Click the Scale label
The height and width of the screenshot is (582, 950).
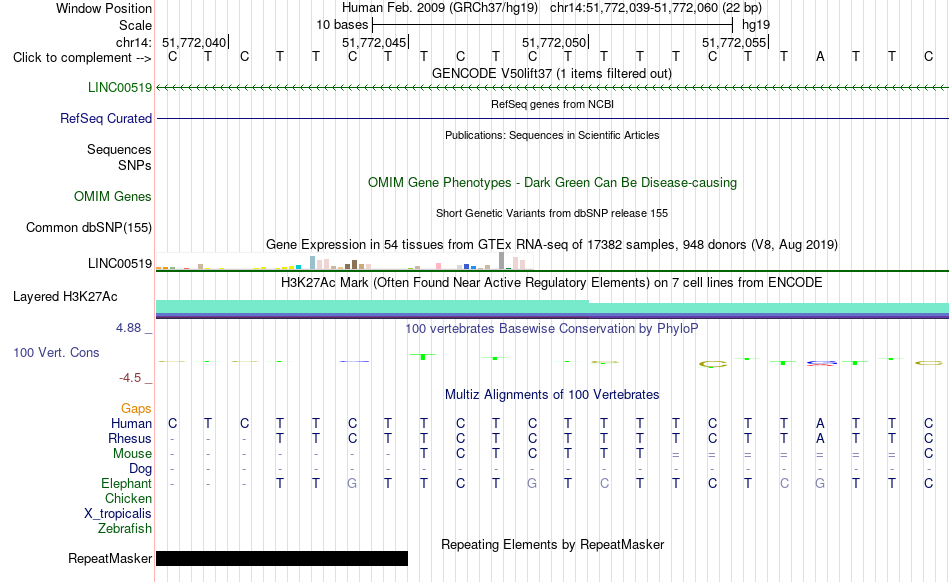click(x=135, y=25)
